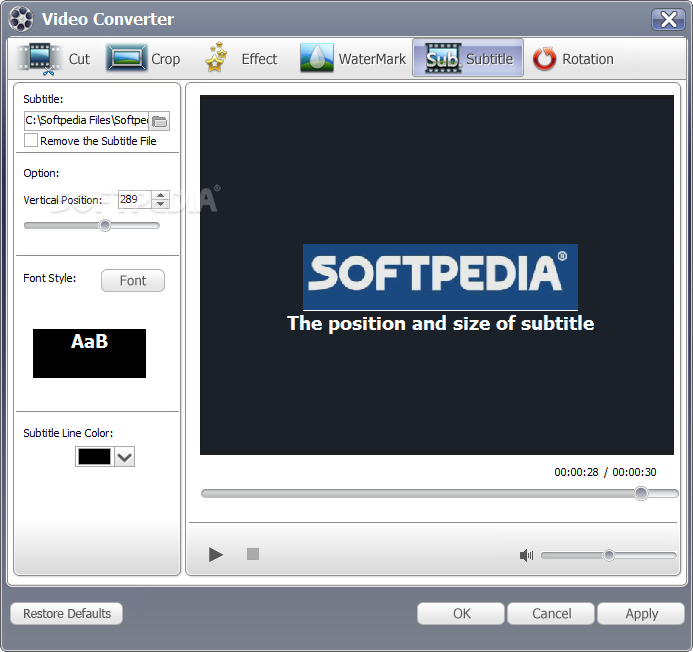
Task: Click the 00:00:28 elapsed time text
Action: pos(576,472)
